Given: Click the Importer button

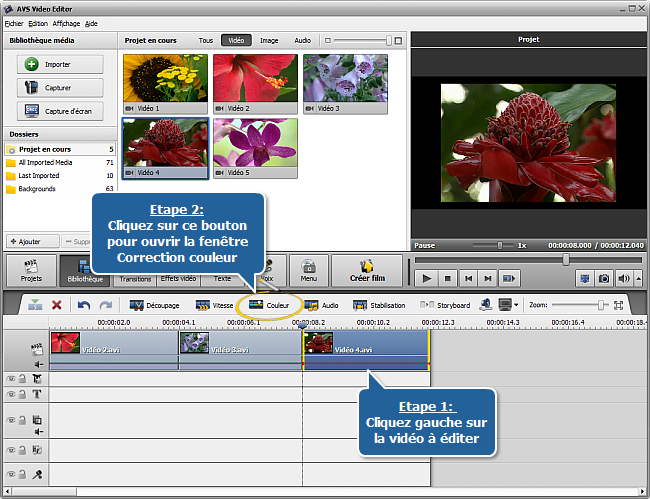Looking at the screenshot, I should pos(60,64).
